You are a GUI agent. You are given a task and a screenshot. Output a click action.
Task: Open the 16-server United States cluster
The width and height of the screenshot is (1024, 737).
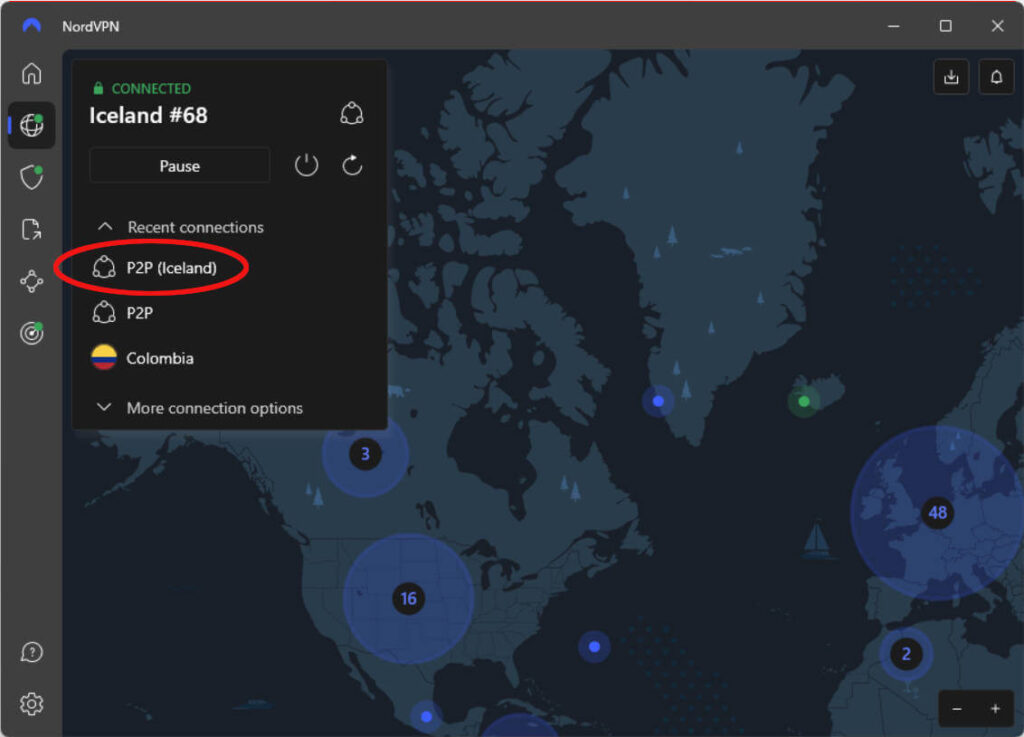point(408,599)
